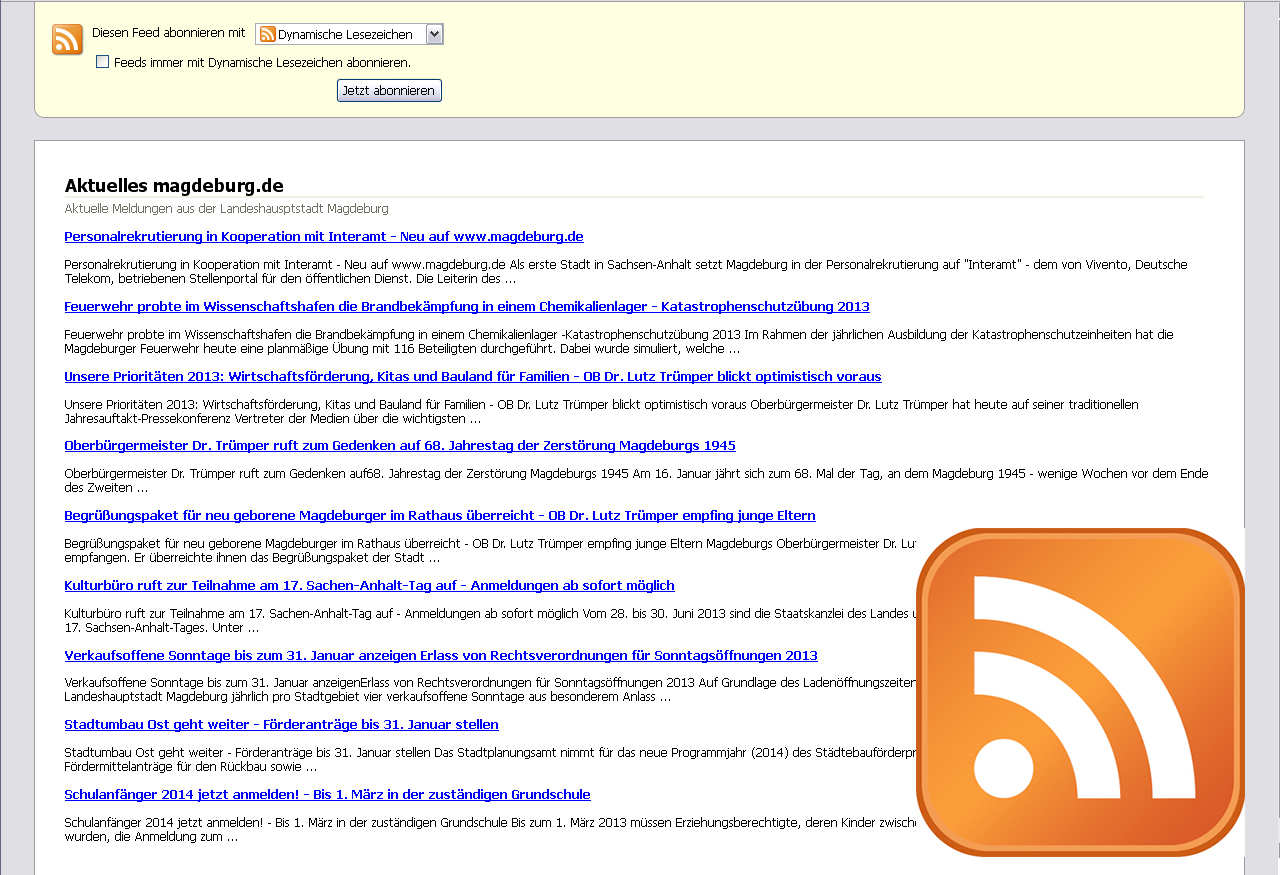The width and height of the screenshot is (1280, 875).
Task: Open Personalrekrutierung in Kooperation mit Interamt link
Action: pos(324,237)
